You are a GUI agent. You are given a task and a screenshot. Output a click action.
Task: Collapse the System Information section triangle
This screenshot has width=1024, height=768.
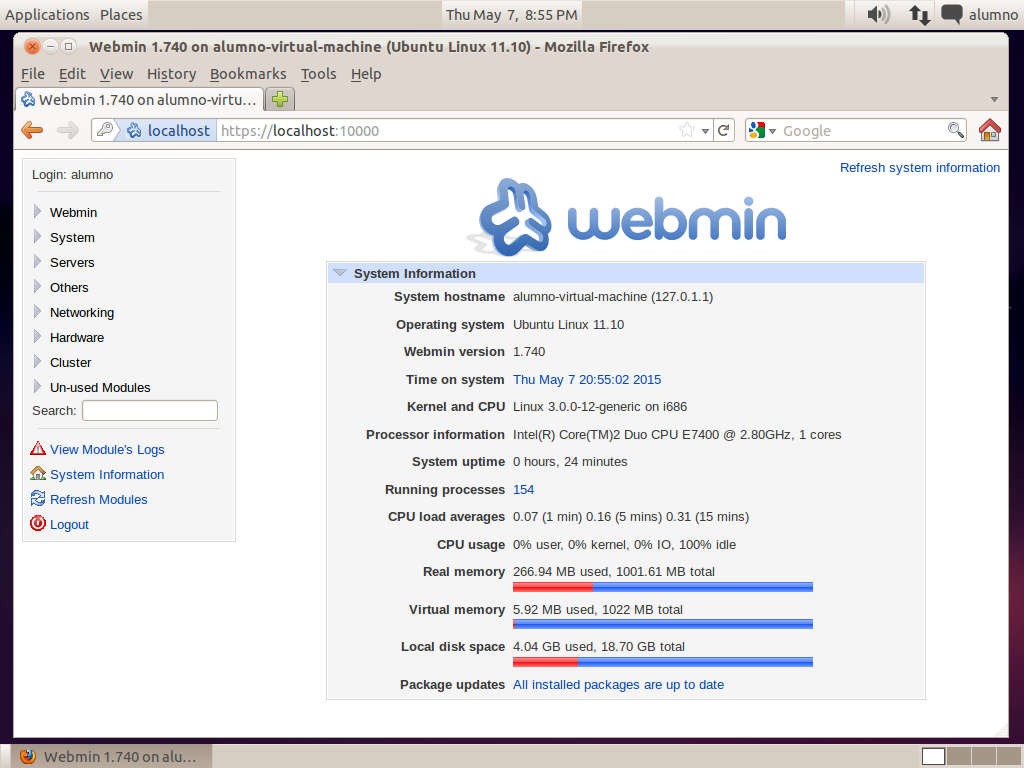(340, 273)
